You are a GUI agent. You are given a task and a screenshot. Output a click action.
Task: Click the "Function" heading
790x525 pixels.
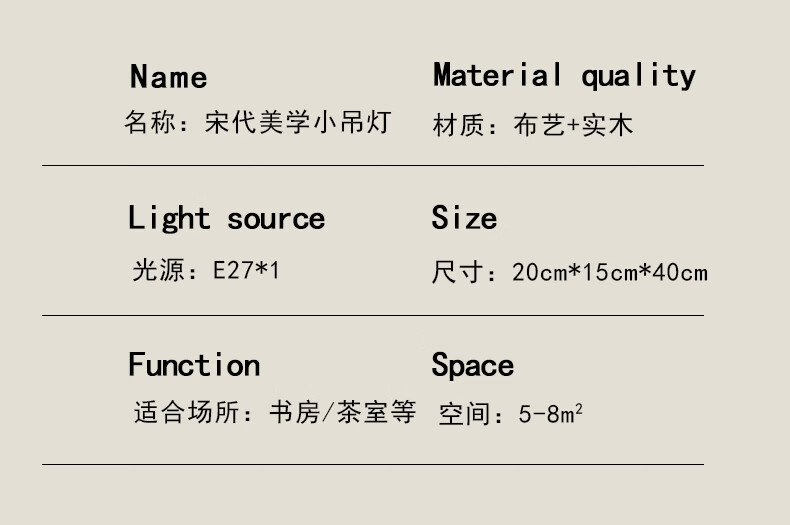coord(194,365)
